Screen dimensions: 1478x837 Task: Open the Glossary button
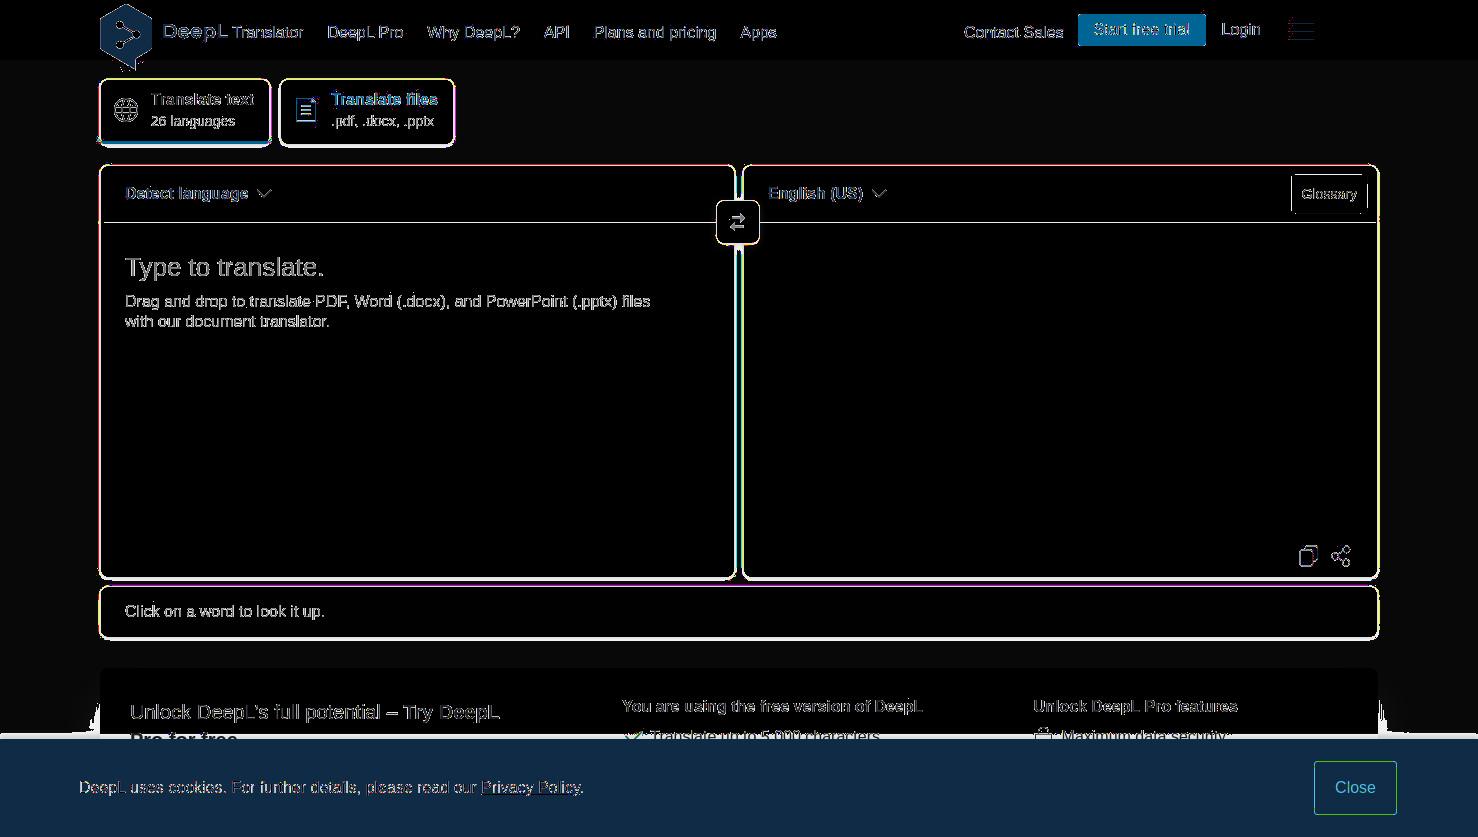1329,194
